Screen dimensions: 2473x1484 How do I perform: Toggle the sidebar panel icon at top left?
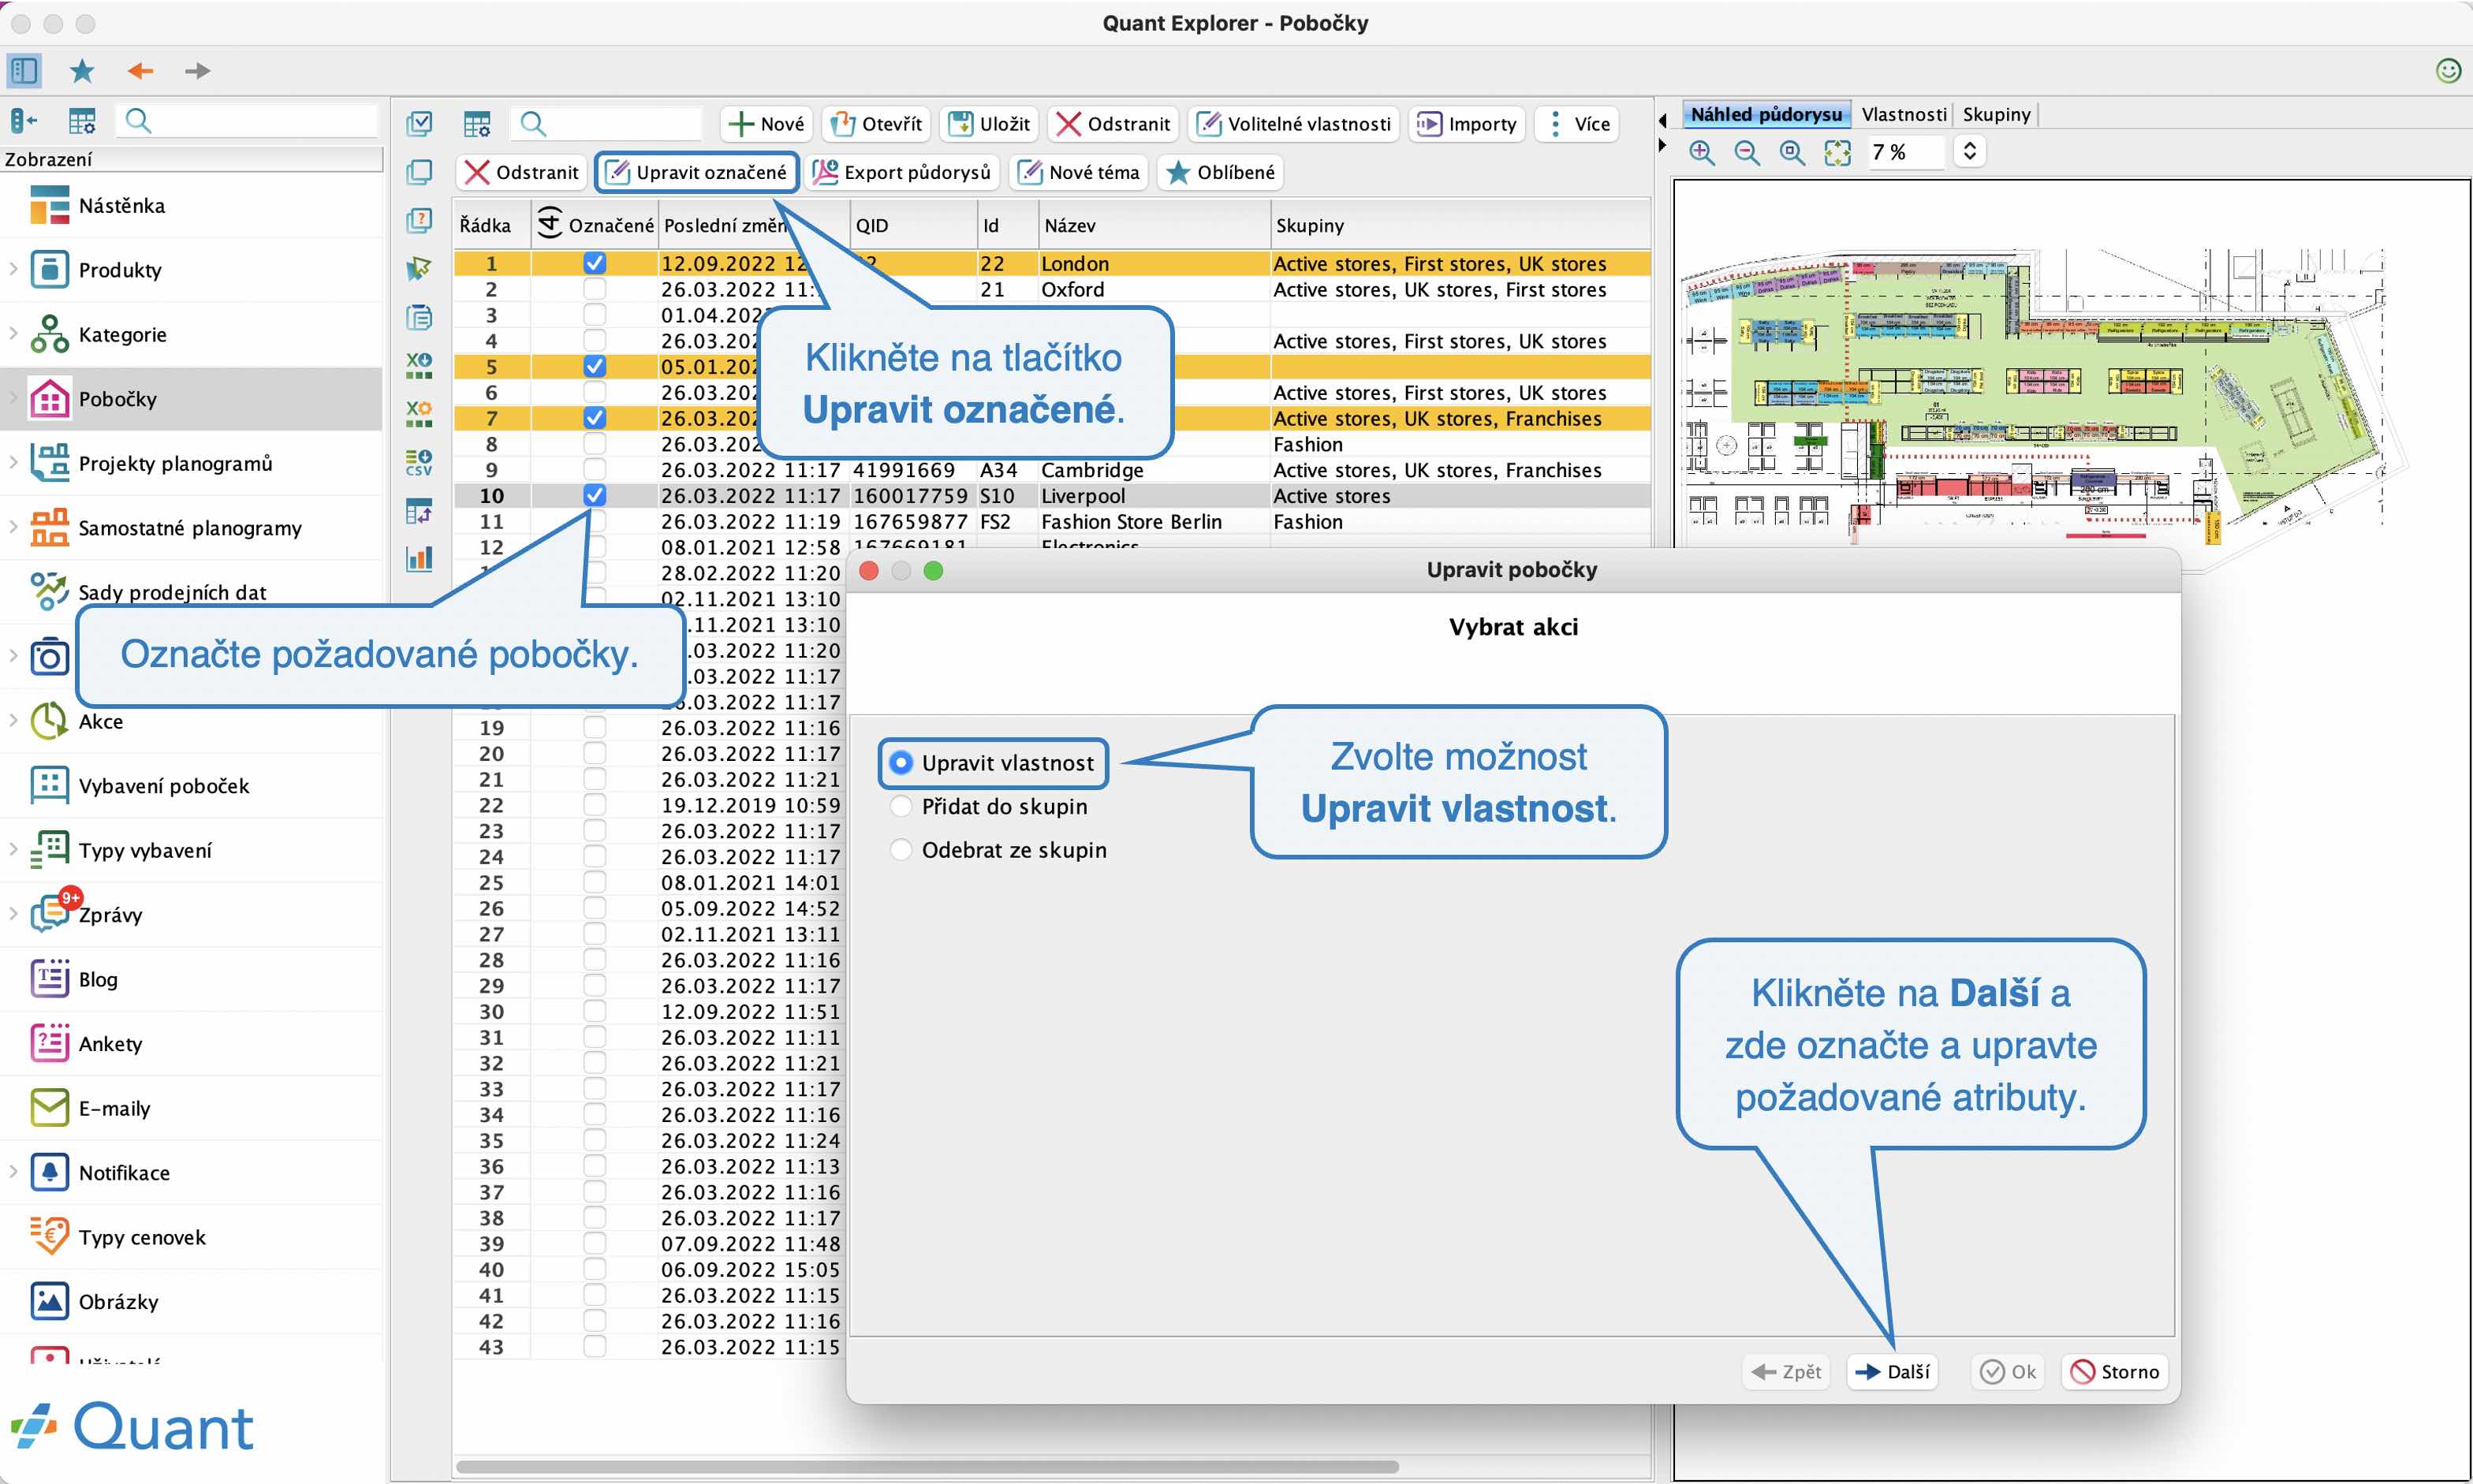click(x=24, y=70)
